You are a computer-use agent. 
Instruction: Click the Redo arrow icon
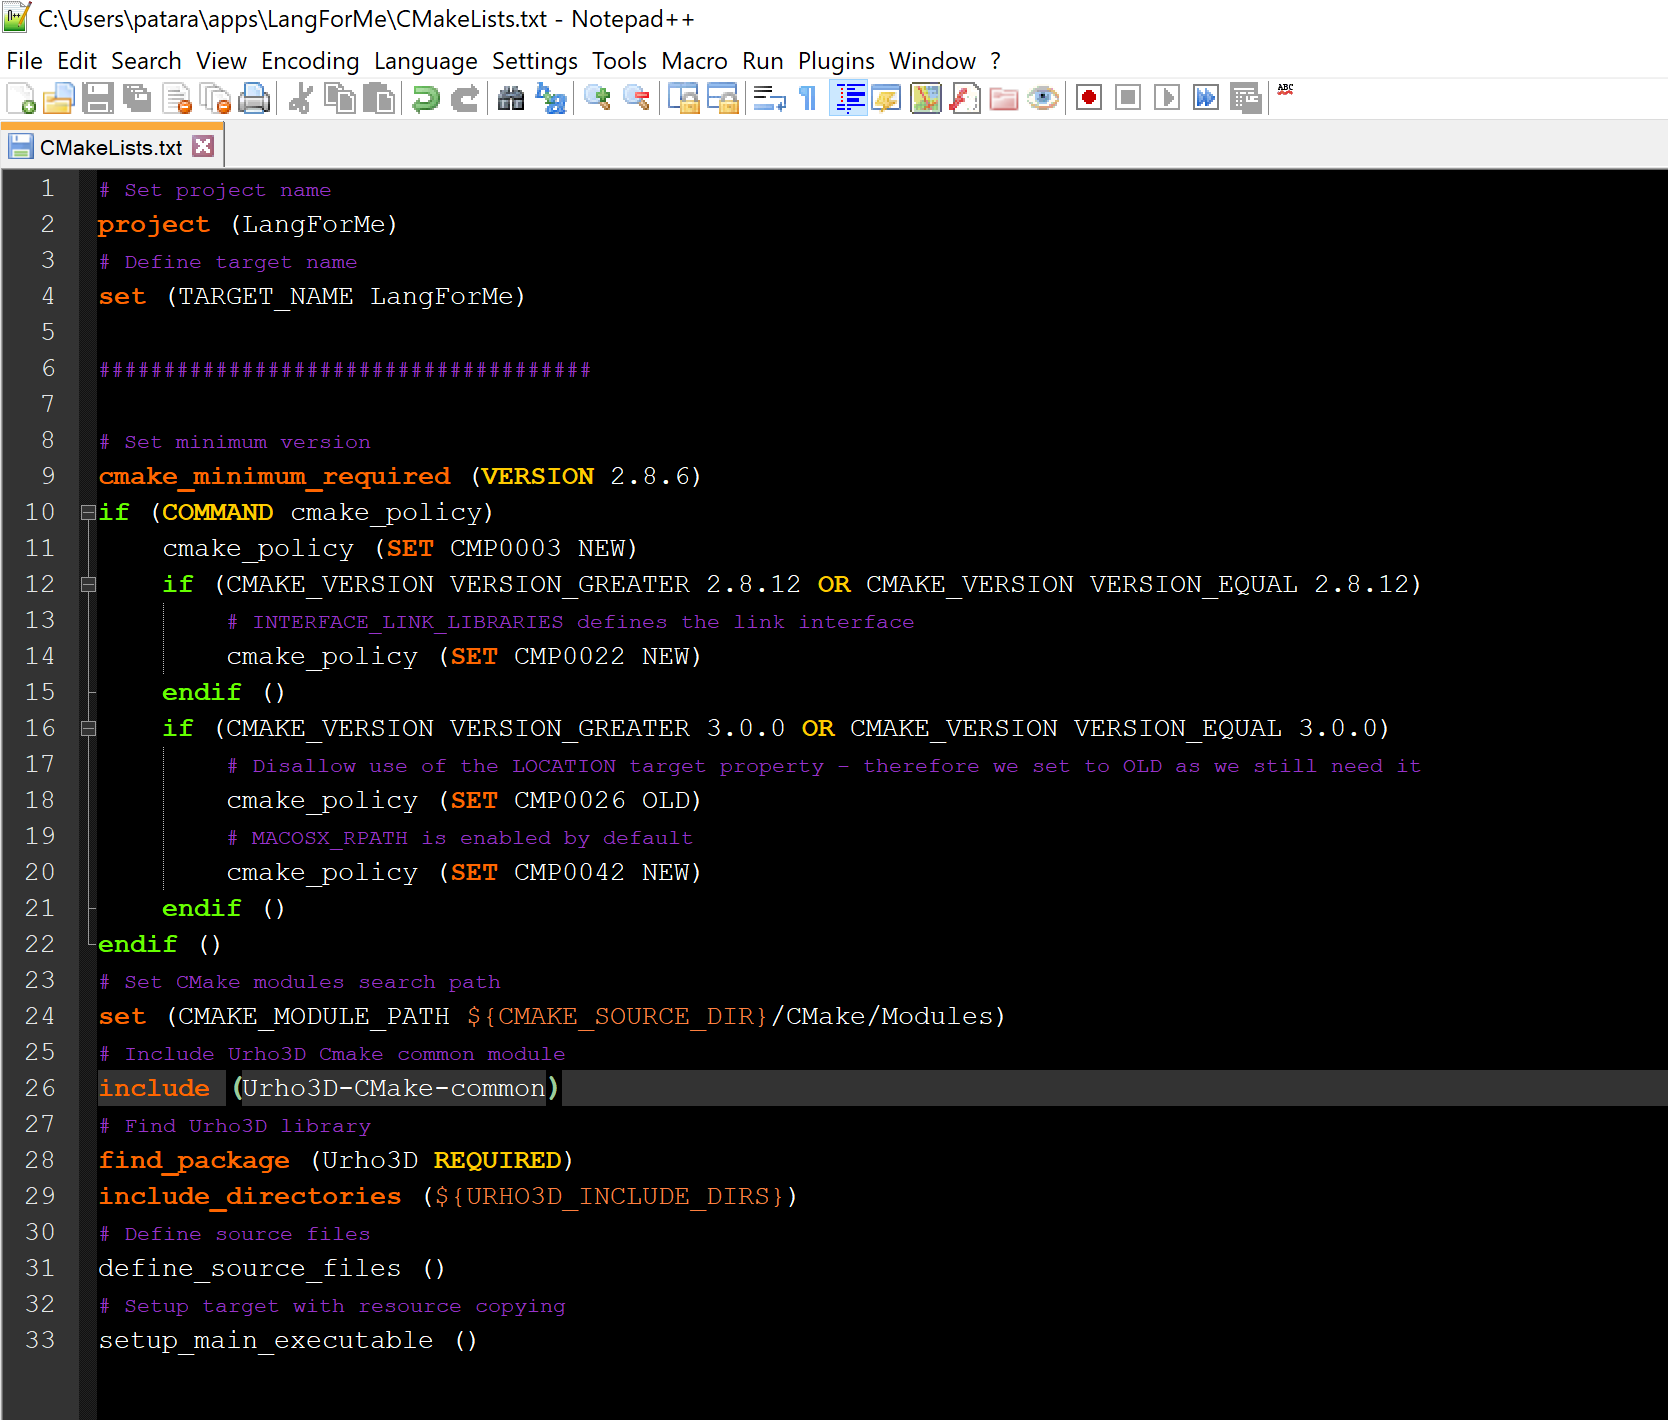(x=465, y=98)
